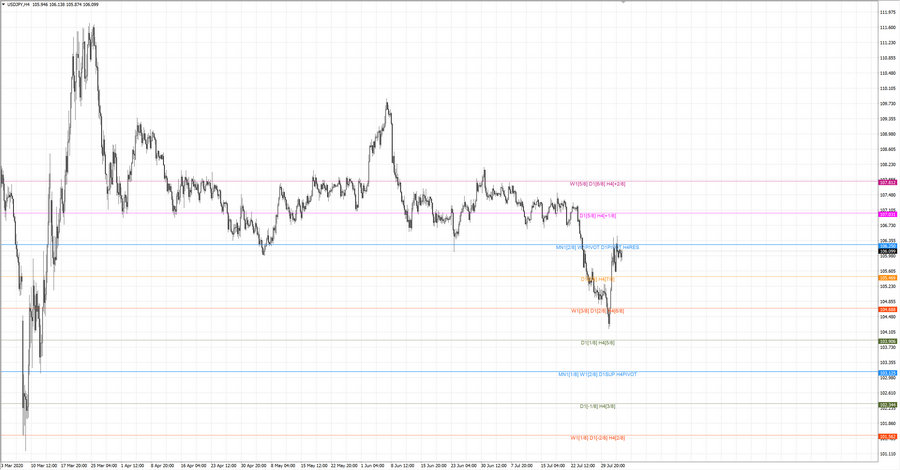
Task: Click the 102.344 dark green price tag
Action: [x=888, y=405]
